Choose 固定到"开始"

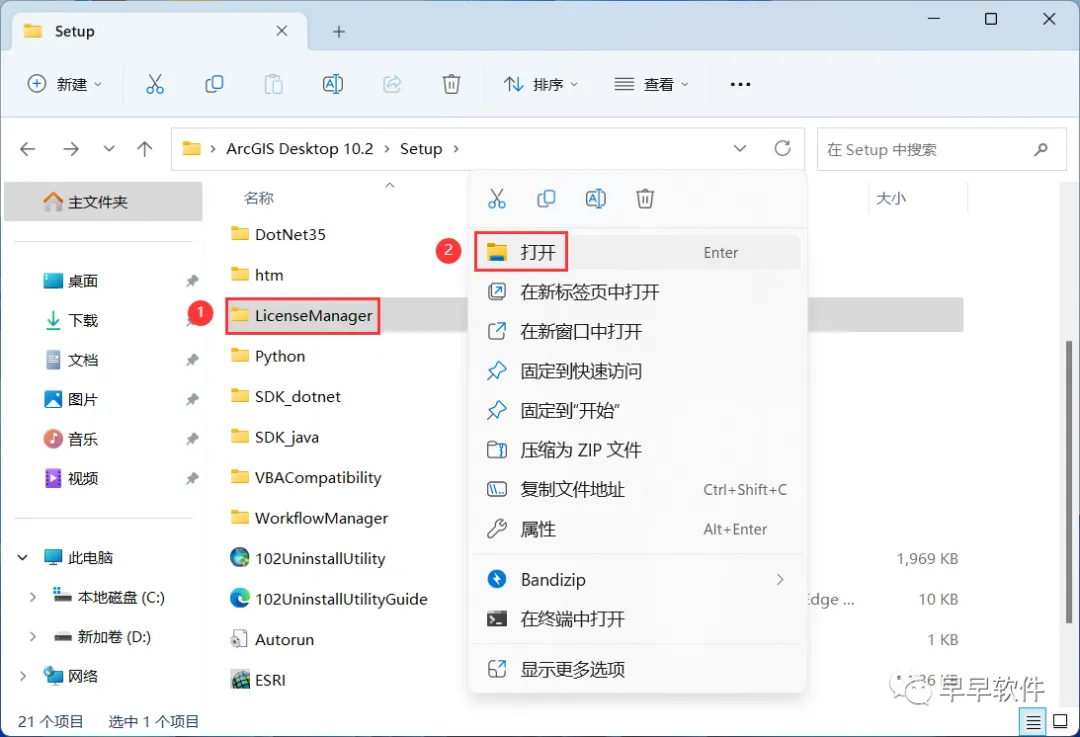(x=637, y=411)
